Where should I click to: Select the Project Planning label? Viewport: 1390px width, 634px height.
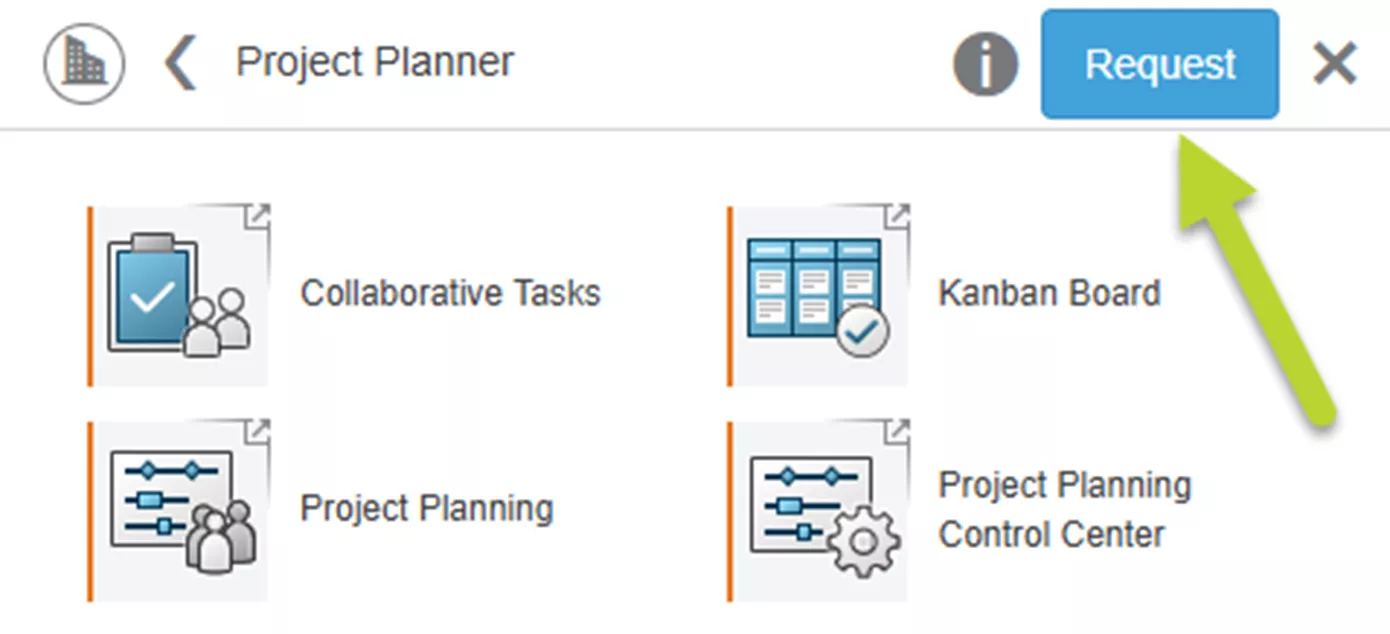(x=425, y=508)
